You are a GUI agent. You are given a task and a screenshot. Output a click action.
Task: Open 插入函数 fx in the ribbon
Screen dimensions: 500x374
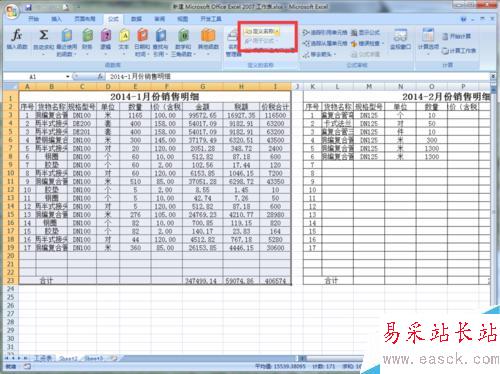click(16, 40)
